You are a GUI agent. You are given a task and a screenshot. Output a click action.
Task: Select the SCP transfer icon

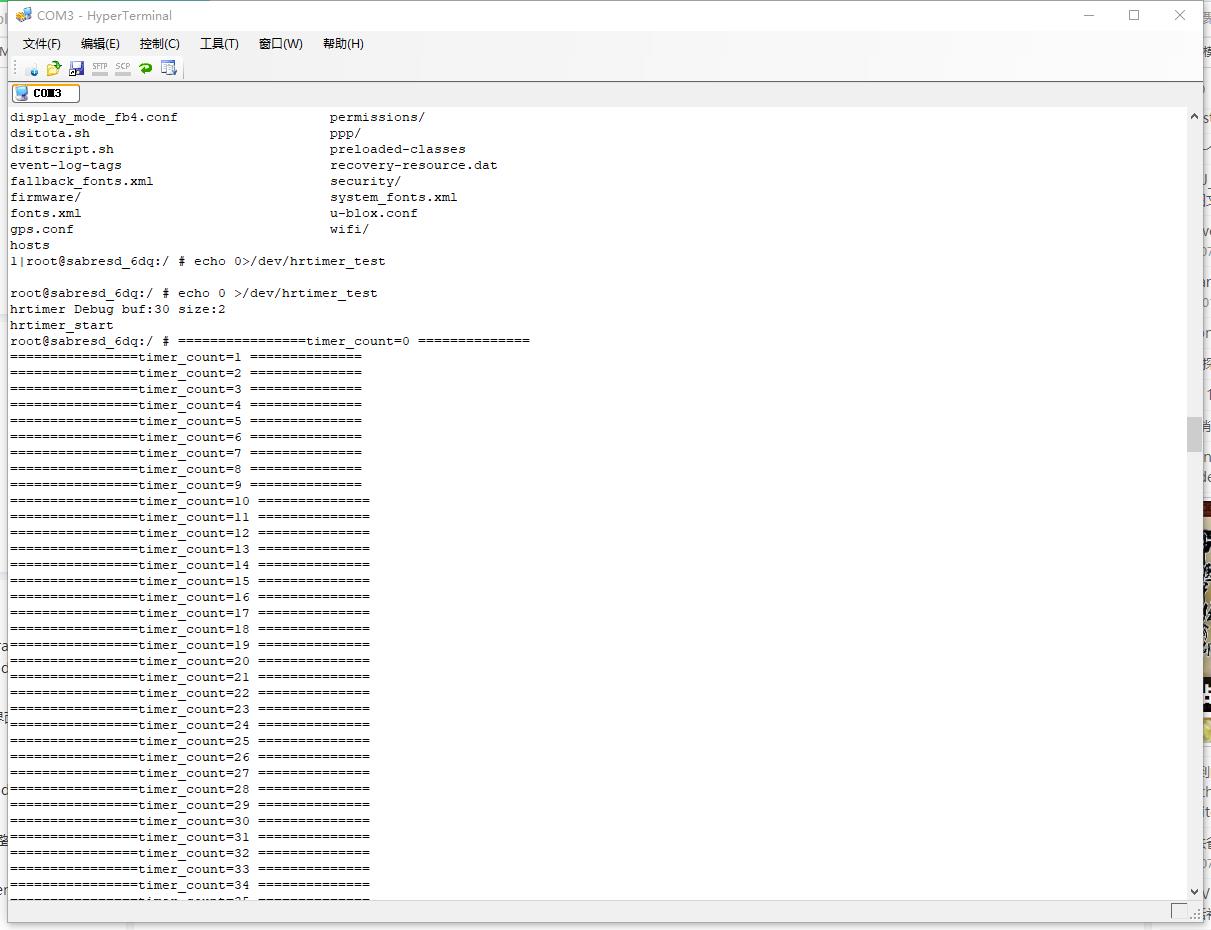click(122, 68)
